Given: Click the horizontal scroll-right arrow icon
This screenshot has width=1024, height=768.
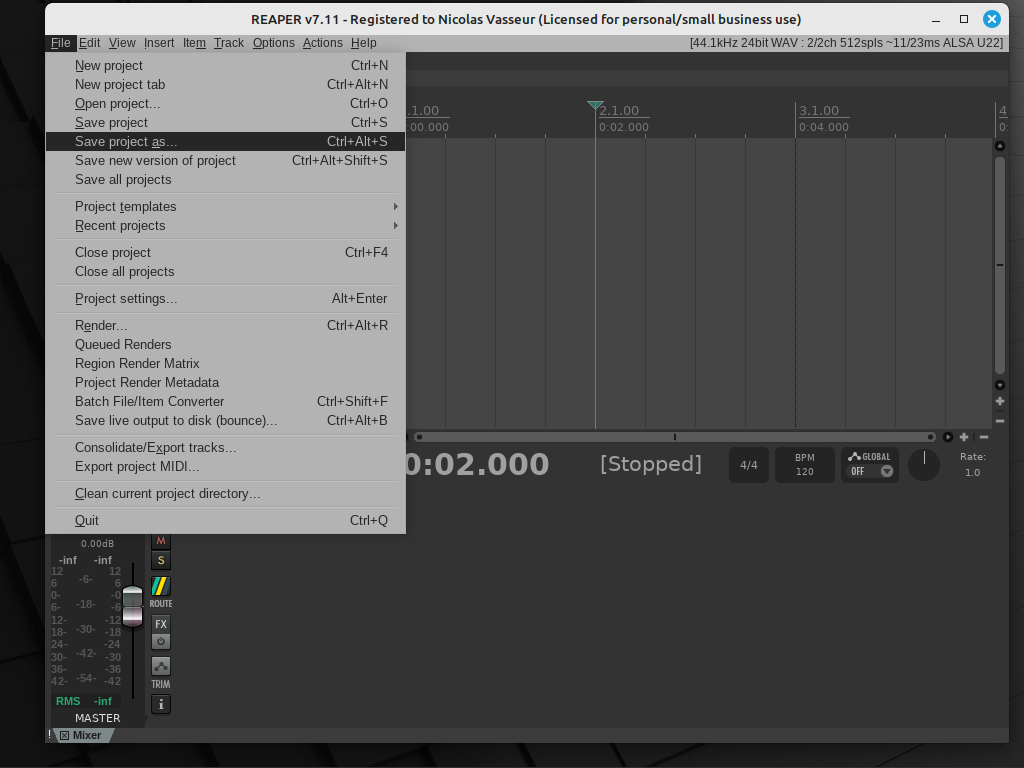Looking at the screenshot, I should pyautogui.click(x=948, y=437).
